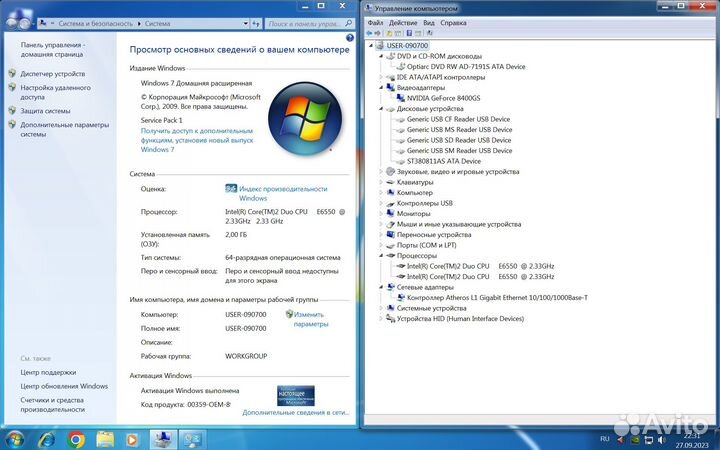This screenshot has height=450, width=720.
Task: Open the Вид menu
Action: click(x=429, y=22)
